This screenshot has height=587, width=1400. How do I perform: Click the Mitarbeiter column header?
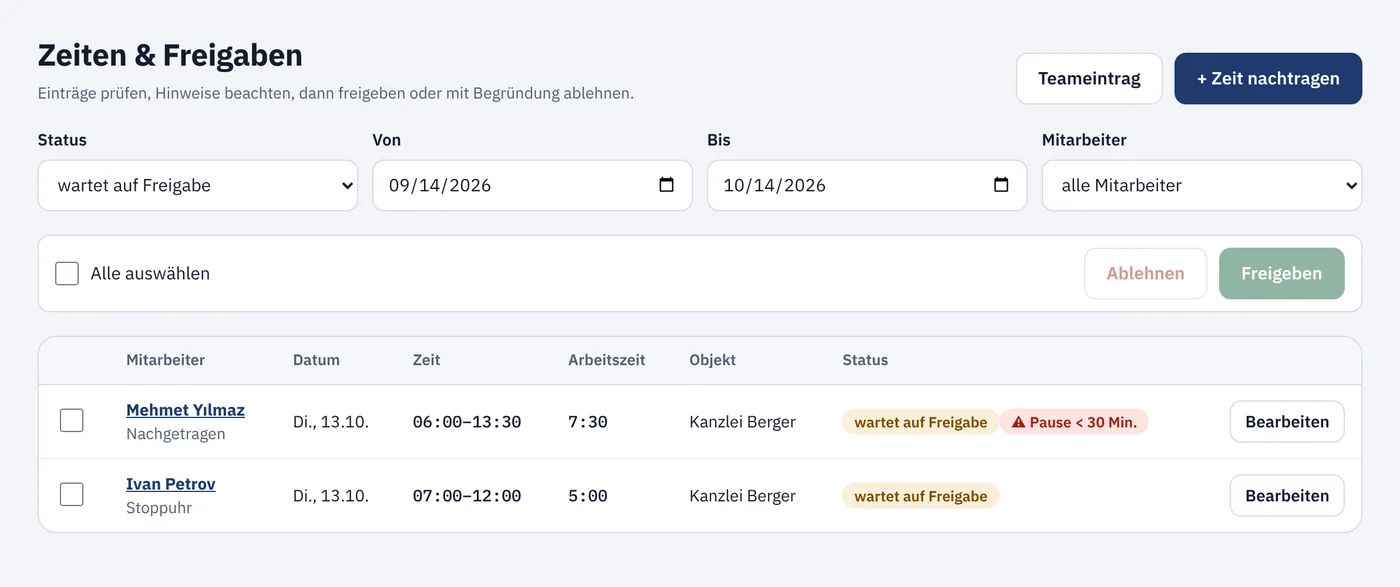(166, 360)
